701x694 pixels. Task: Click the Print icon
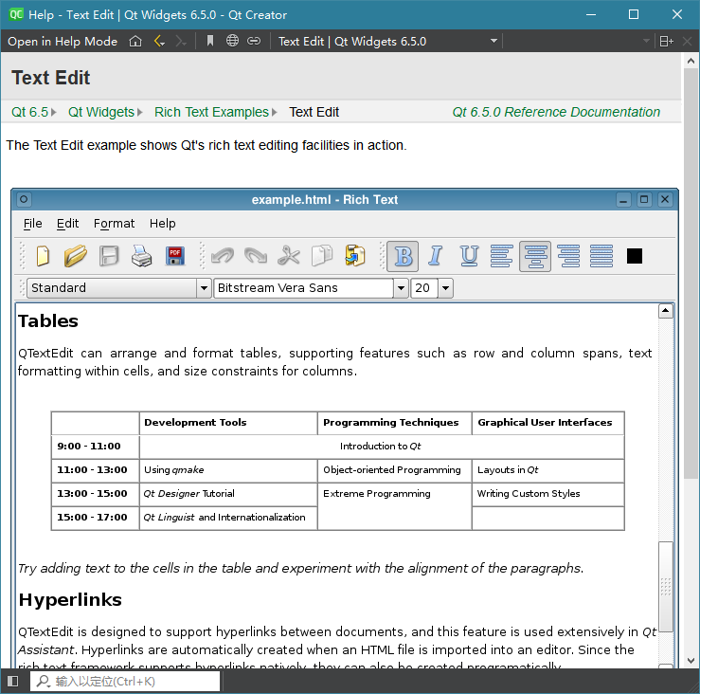pyautogui.click(x=142, y=256)
